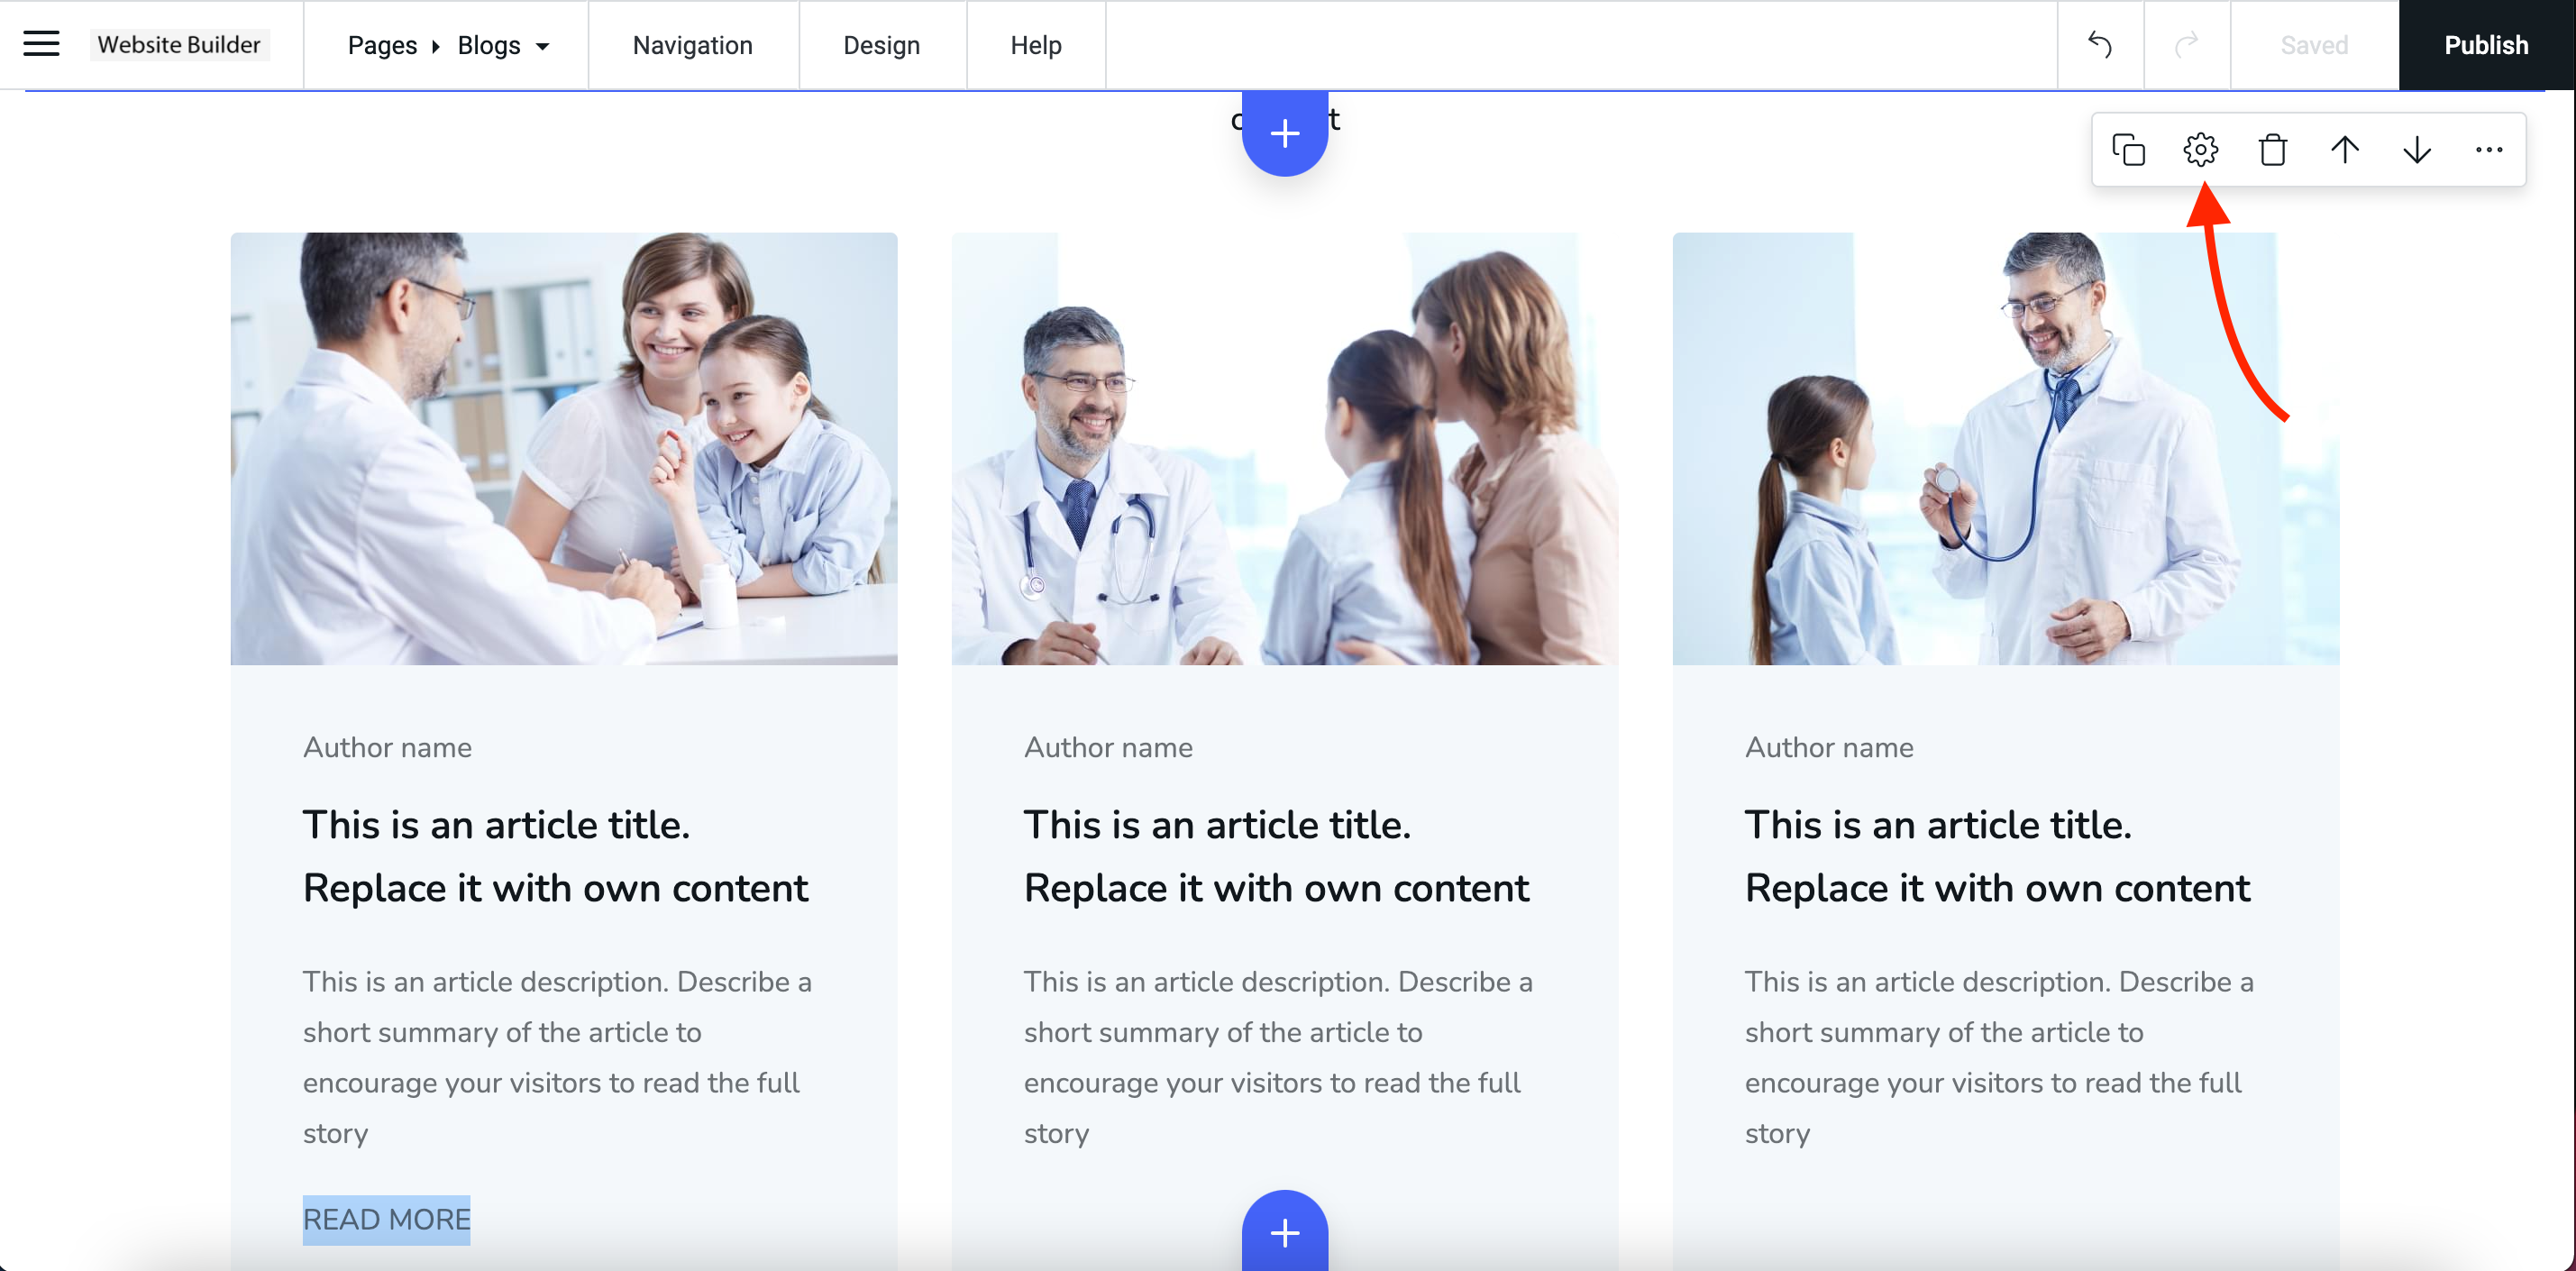Open the hamburger main menu

pyautogui.click(x=41, y=44)
